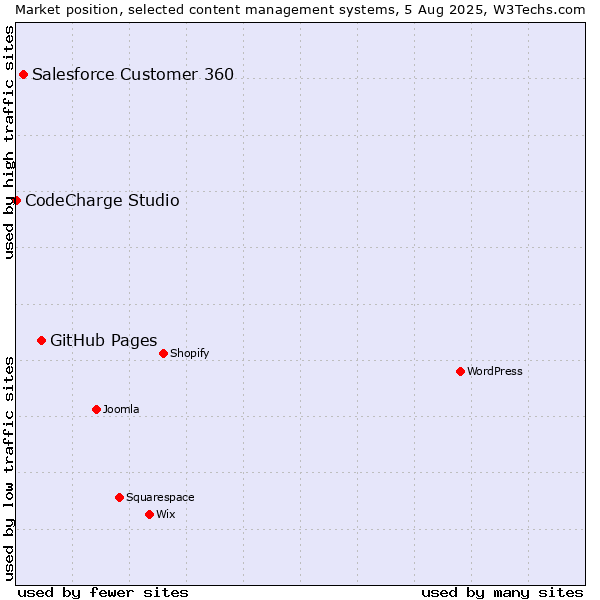Screen dimensions: 600x600
Task: Select the GitHub Pages data point
Action: coord(42,341)
